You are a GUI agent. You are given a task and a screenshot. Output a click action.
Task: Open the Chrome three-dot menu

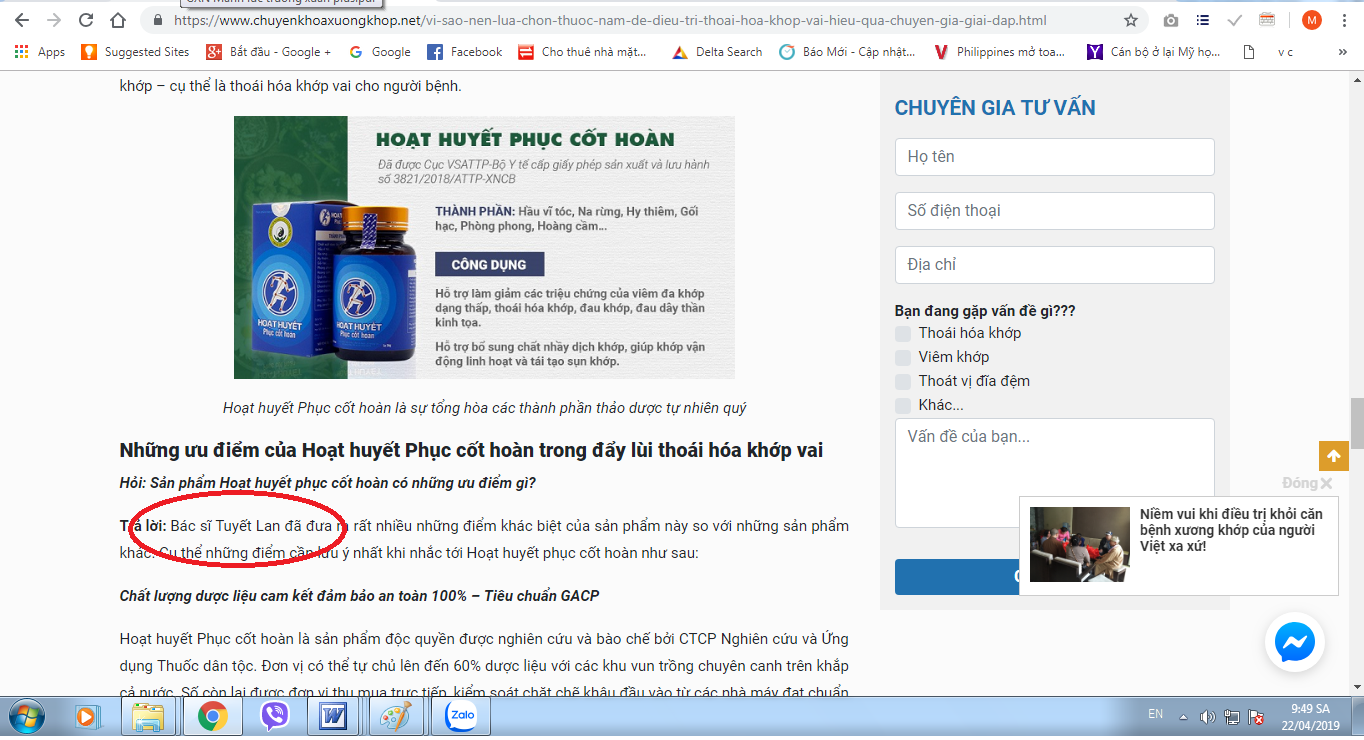click(1345, 20)
